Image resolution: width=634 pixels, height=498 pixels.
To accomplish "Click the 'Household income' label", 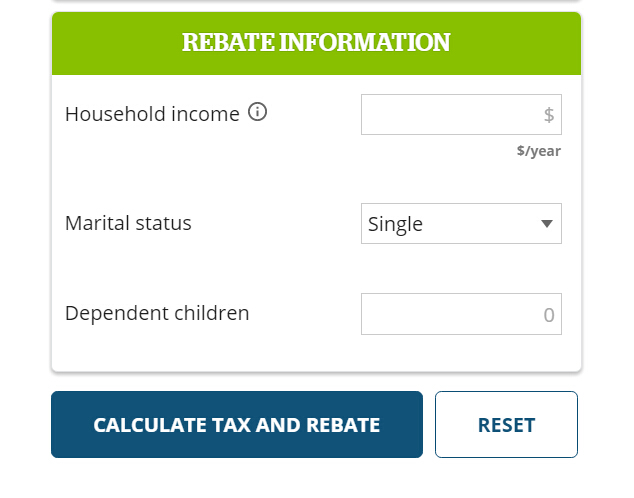I will pos(152,114).
